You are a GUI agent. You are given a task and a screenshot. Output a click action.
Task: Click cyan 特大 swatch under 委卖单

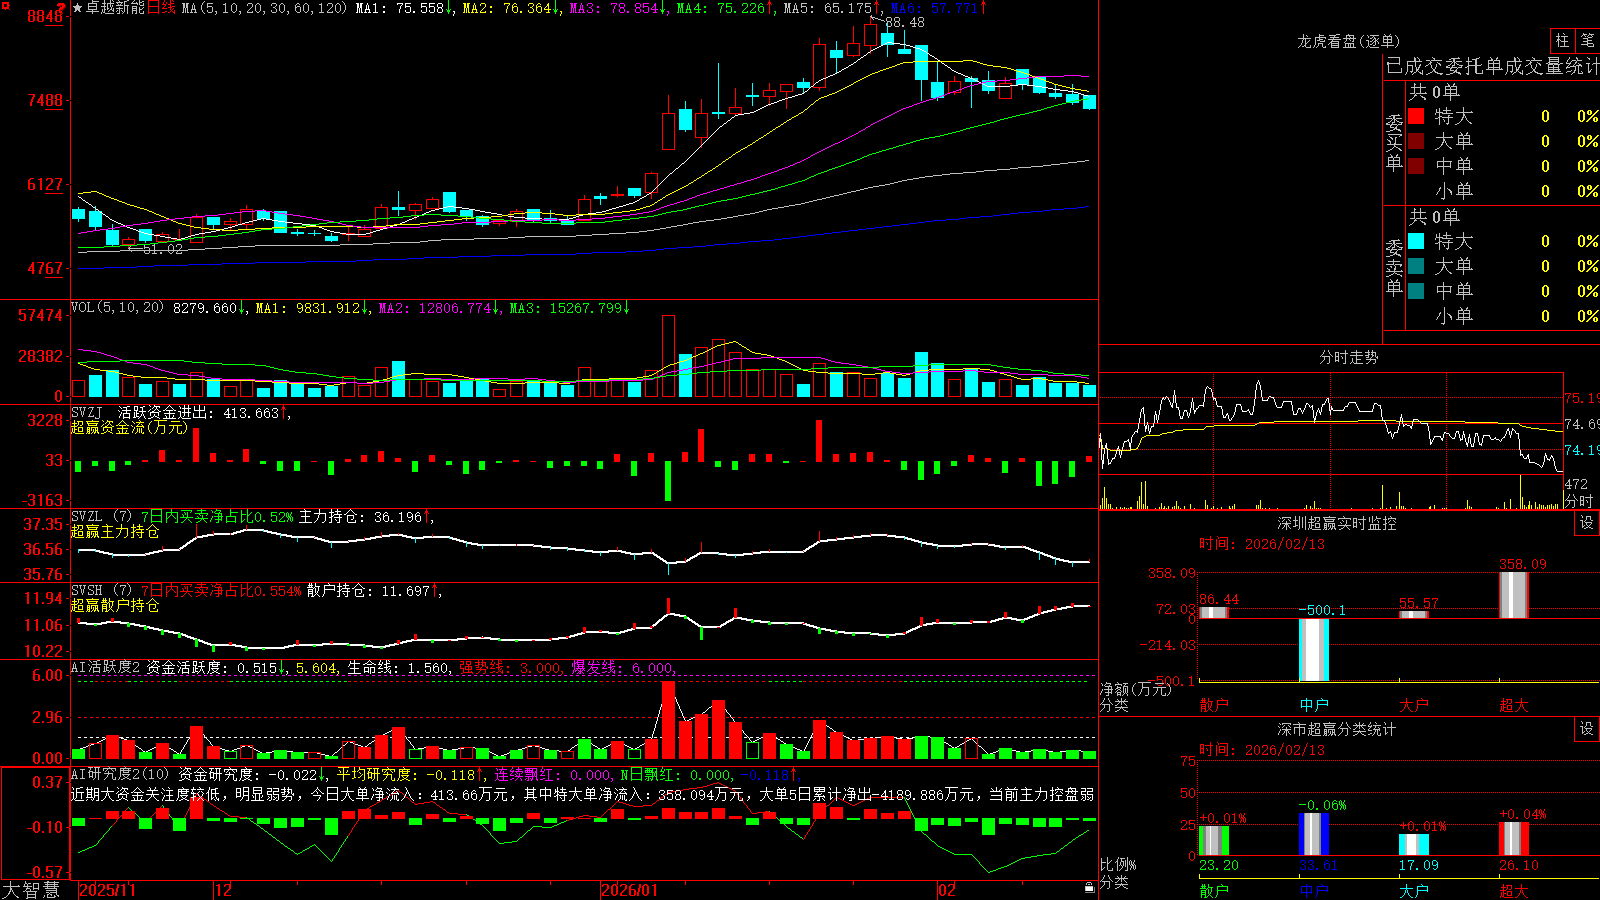(1416, 241)
